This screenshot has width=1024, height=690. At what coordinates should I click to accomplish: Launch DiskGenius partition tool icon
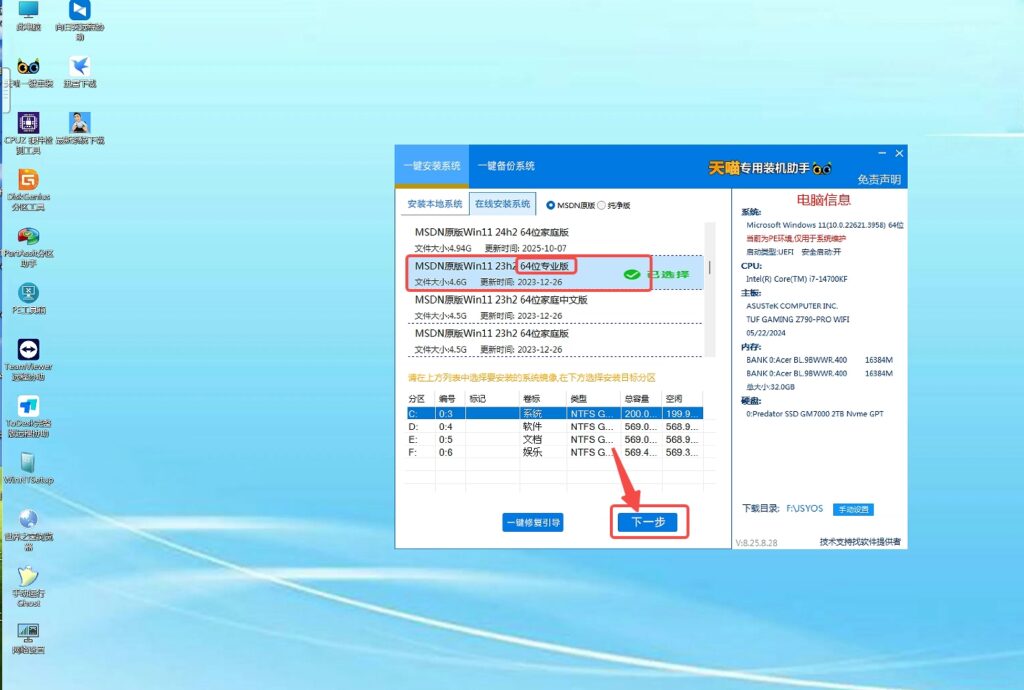(28, 180)
